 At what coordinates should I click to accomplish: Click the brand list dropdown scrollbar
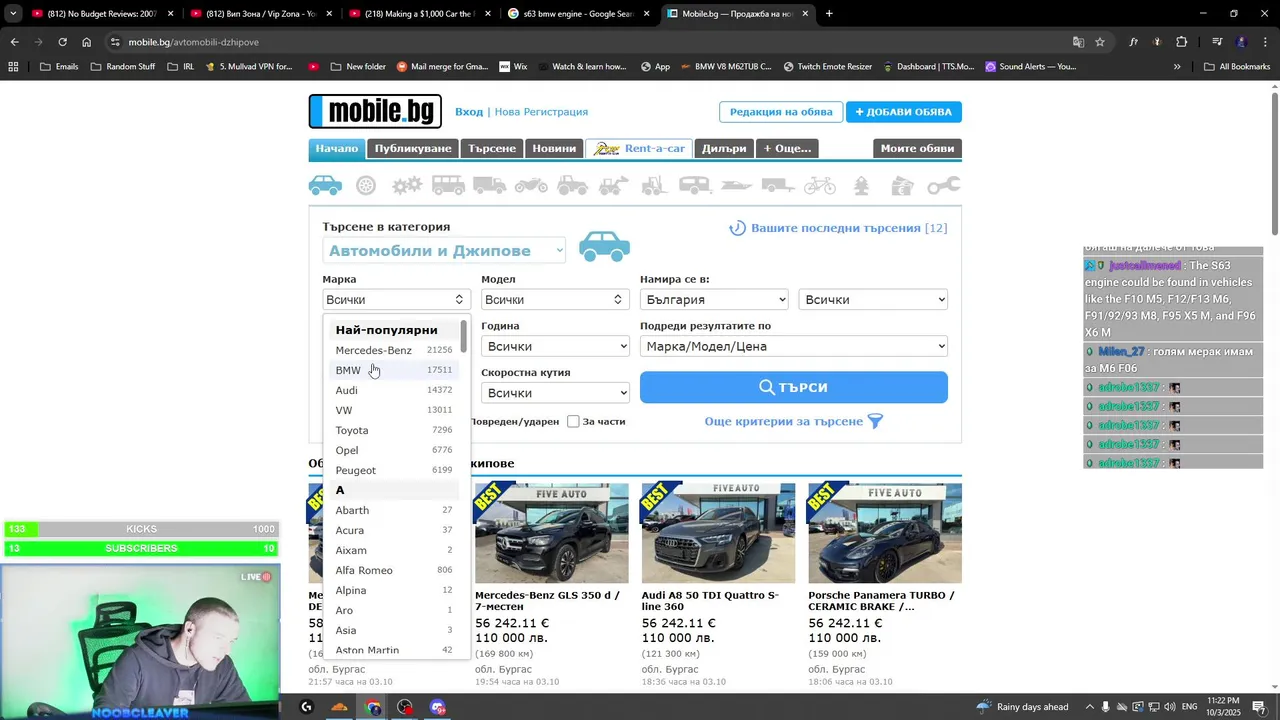pyautogui.click(x=464, y=336)
